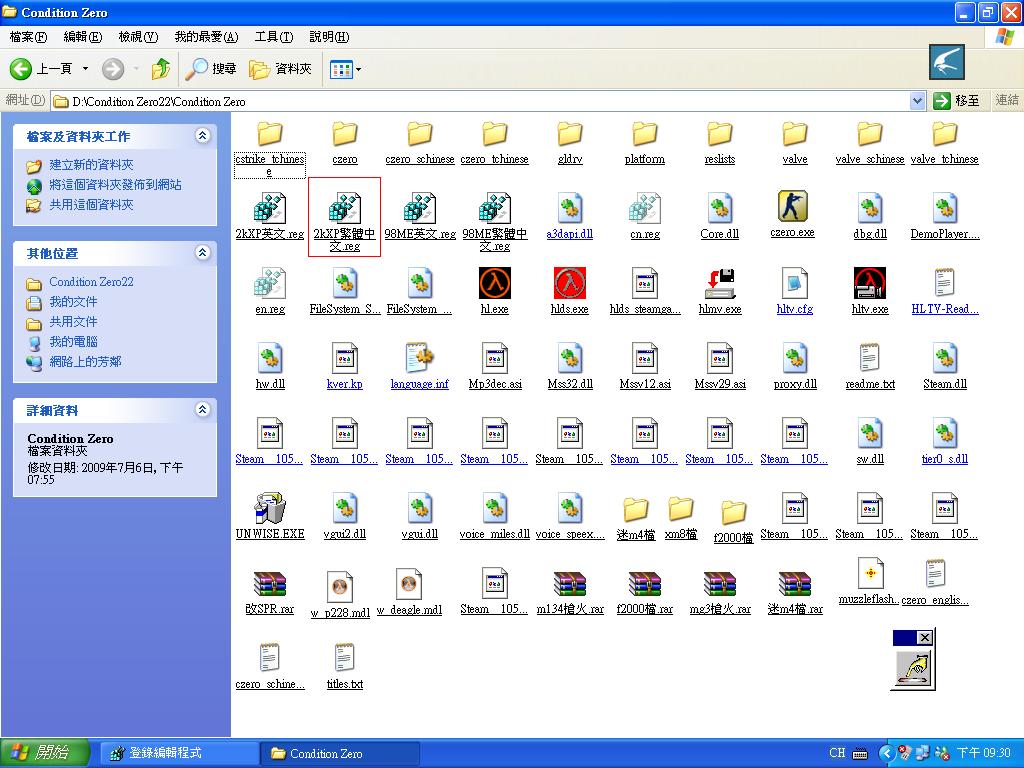1024x768 pixels.
Task: Open 網路上的芳鄰 link
Action: pos(86,361)
